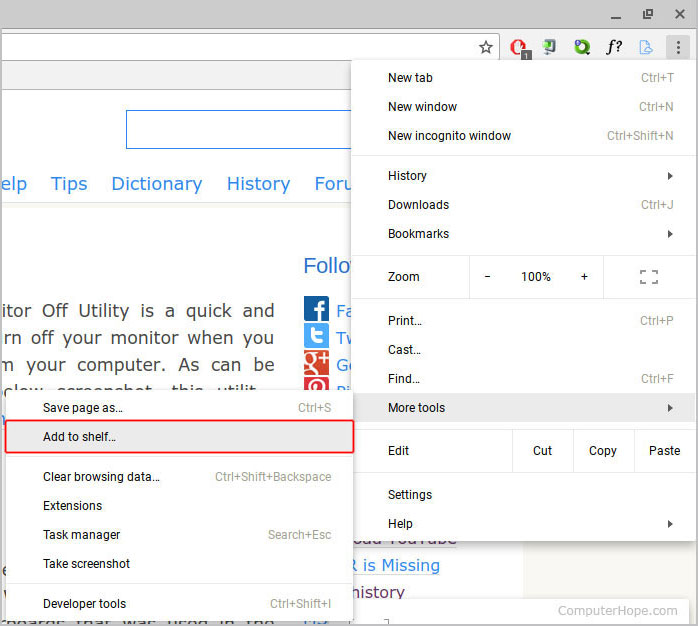The image size is (698, 626).
Task: Choose Print... from the menu
Action: [524, 321]
